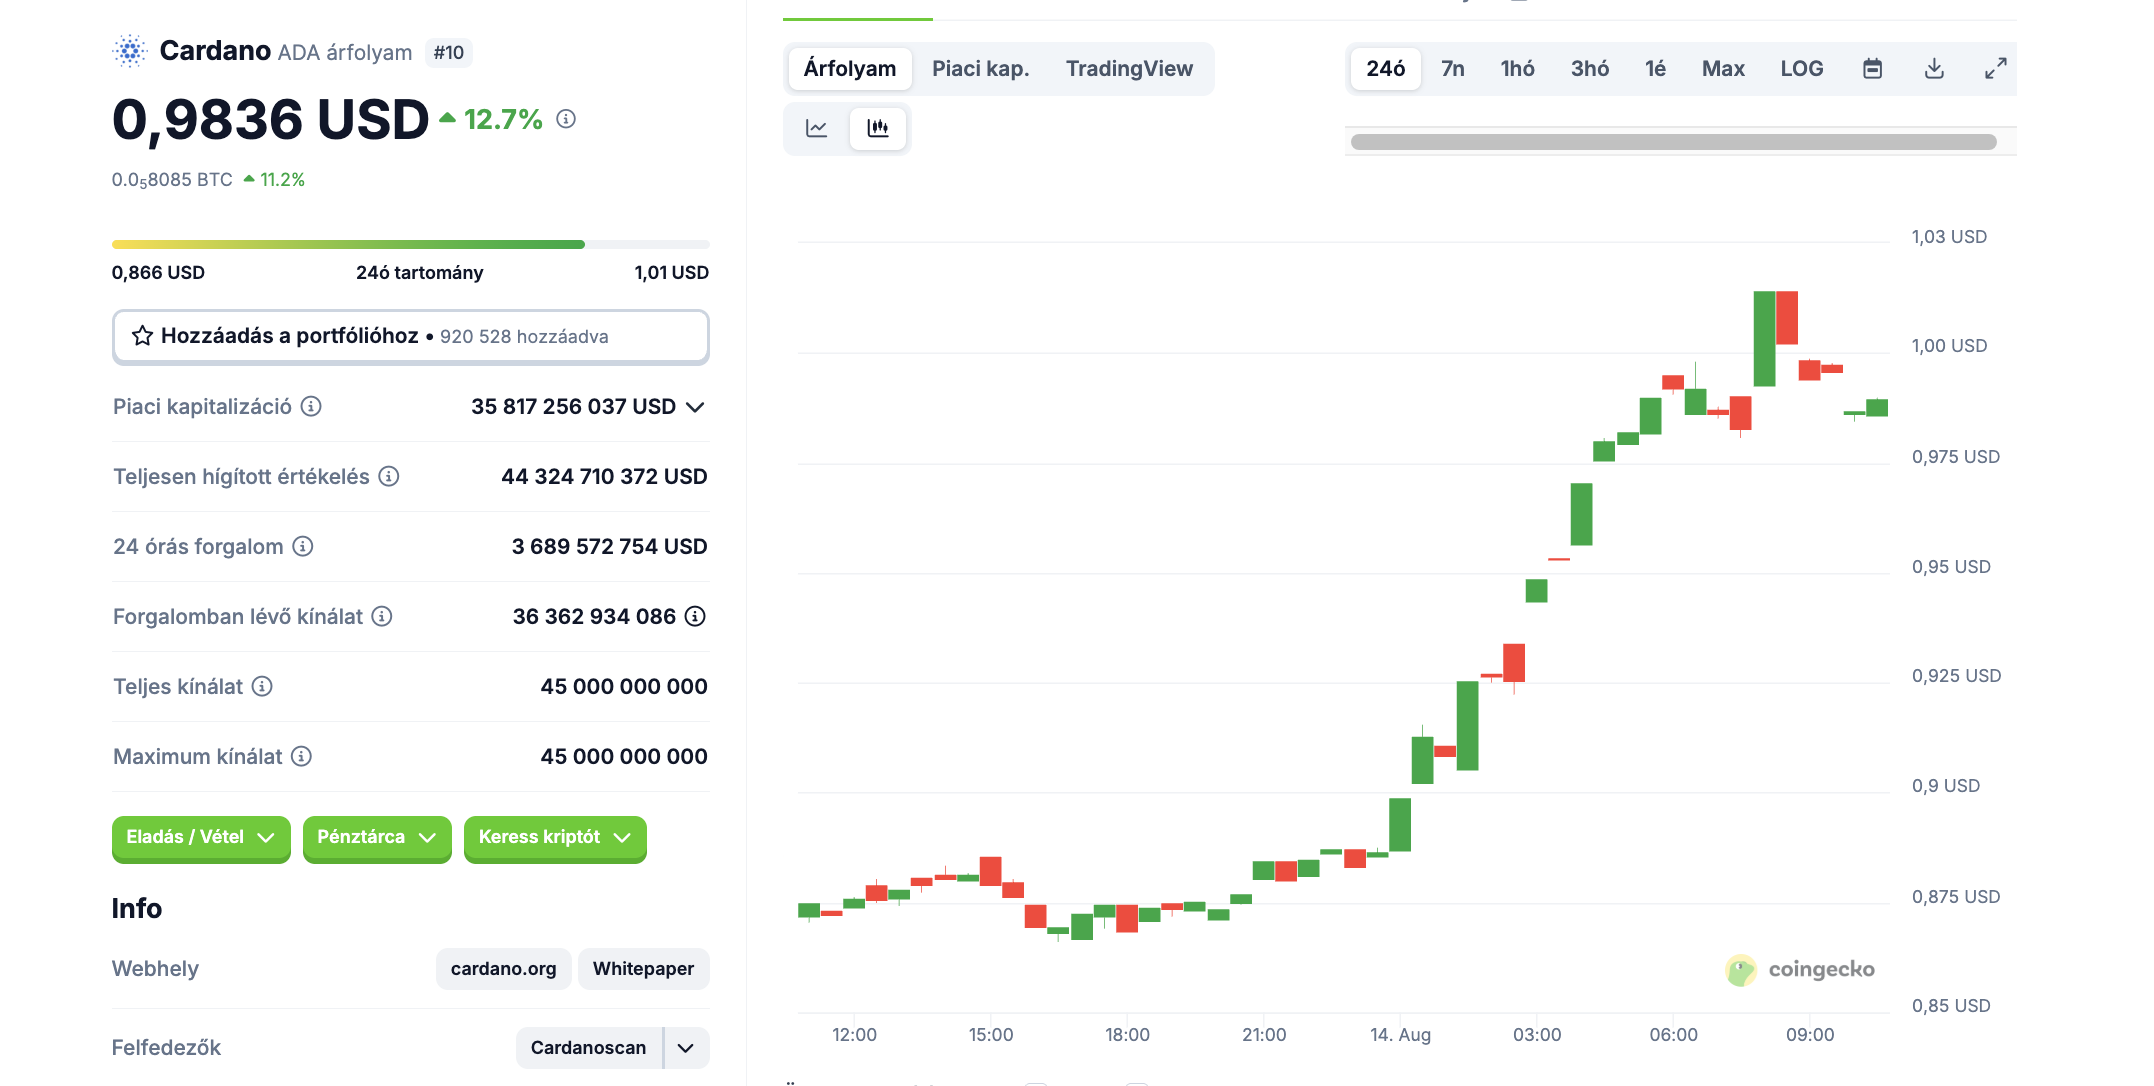Click the 35 817 256 037 USD value
The image size is (2154, 1086).
point(573,407)
